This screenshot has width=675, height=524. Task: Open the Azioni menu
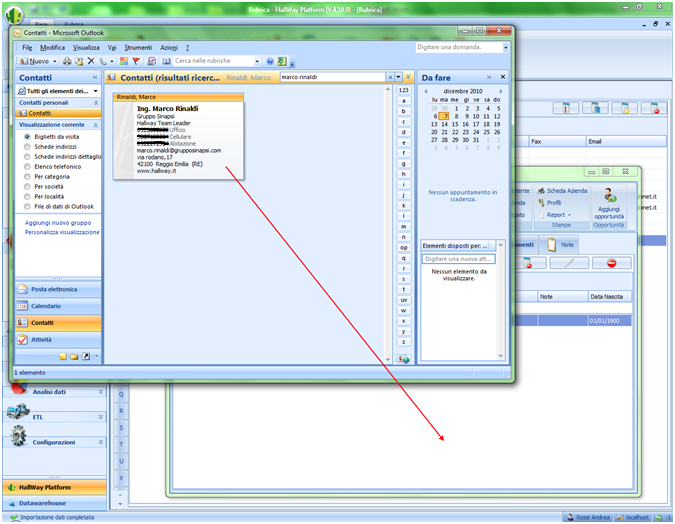[169, 48]
